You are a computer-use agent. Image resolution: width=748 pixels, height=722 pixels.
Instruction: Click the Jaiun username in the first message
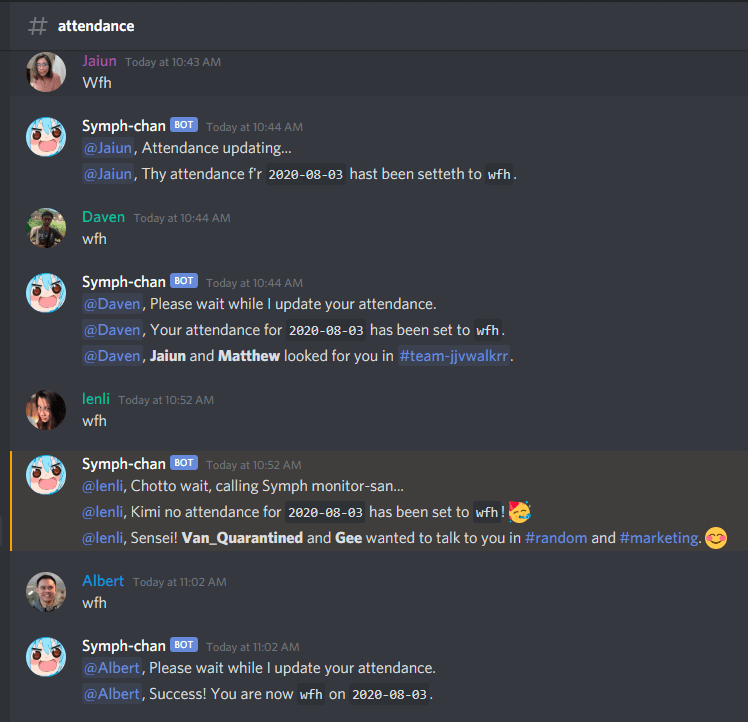pos(99,61)
